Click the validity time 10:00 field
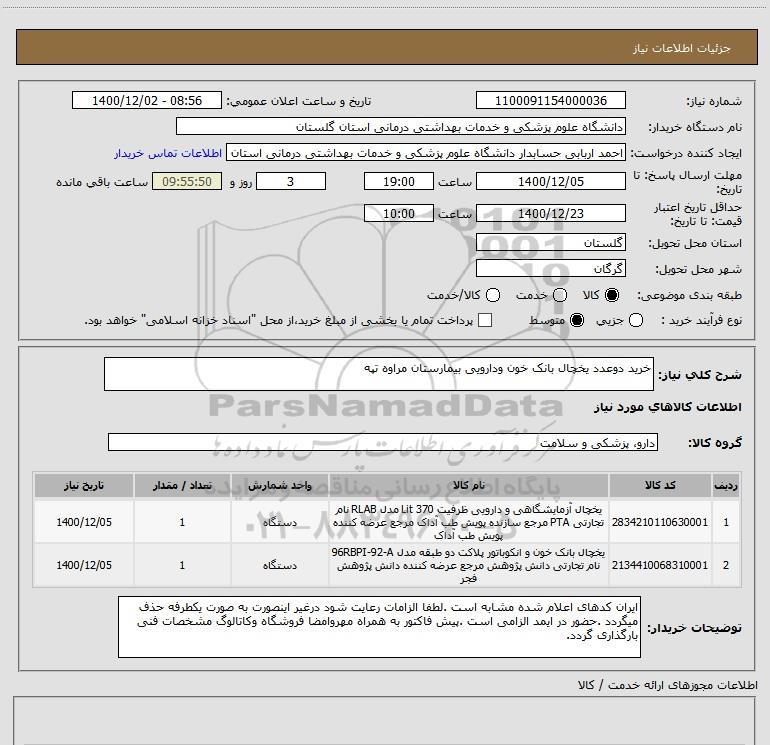Screen dimensions: 770x745 tap(399, 214)
